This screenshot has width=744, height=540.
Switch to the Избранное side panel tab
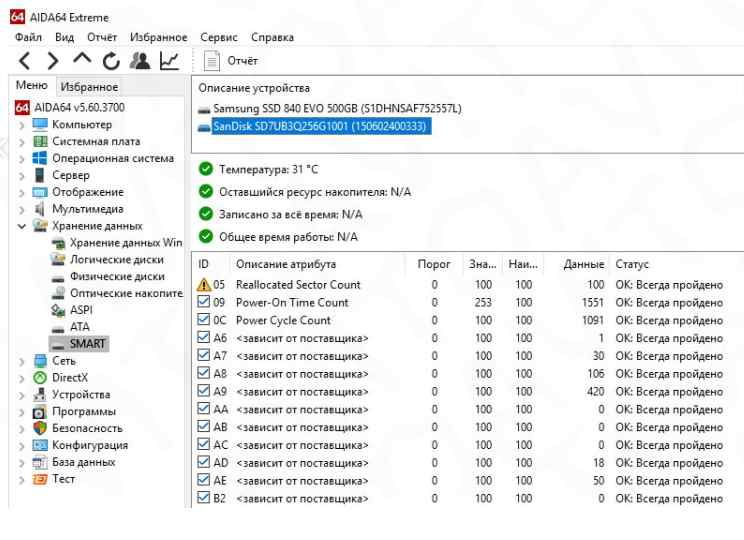[89, 87]
